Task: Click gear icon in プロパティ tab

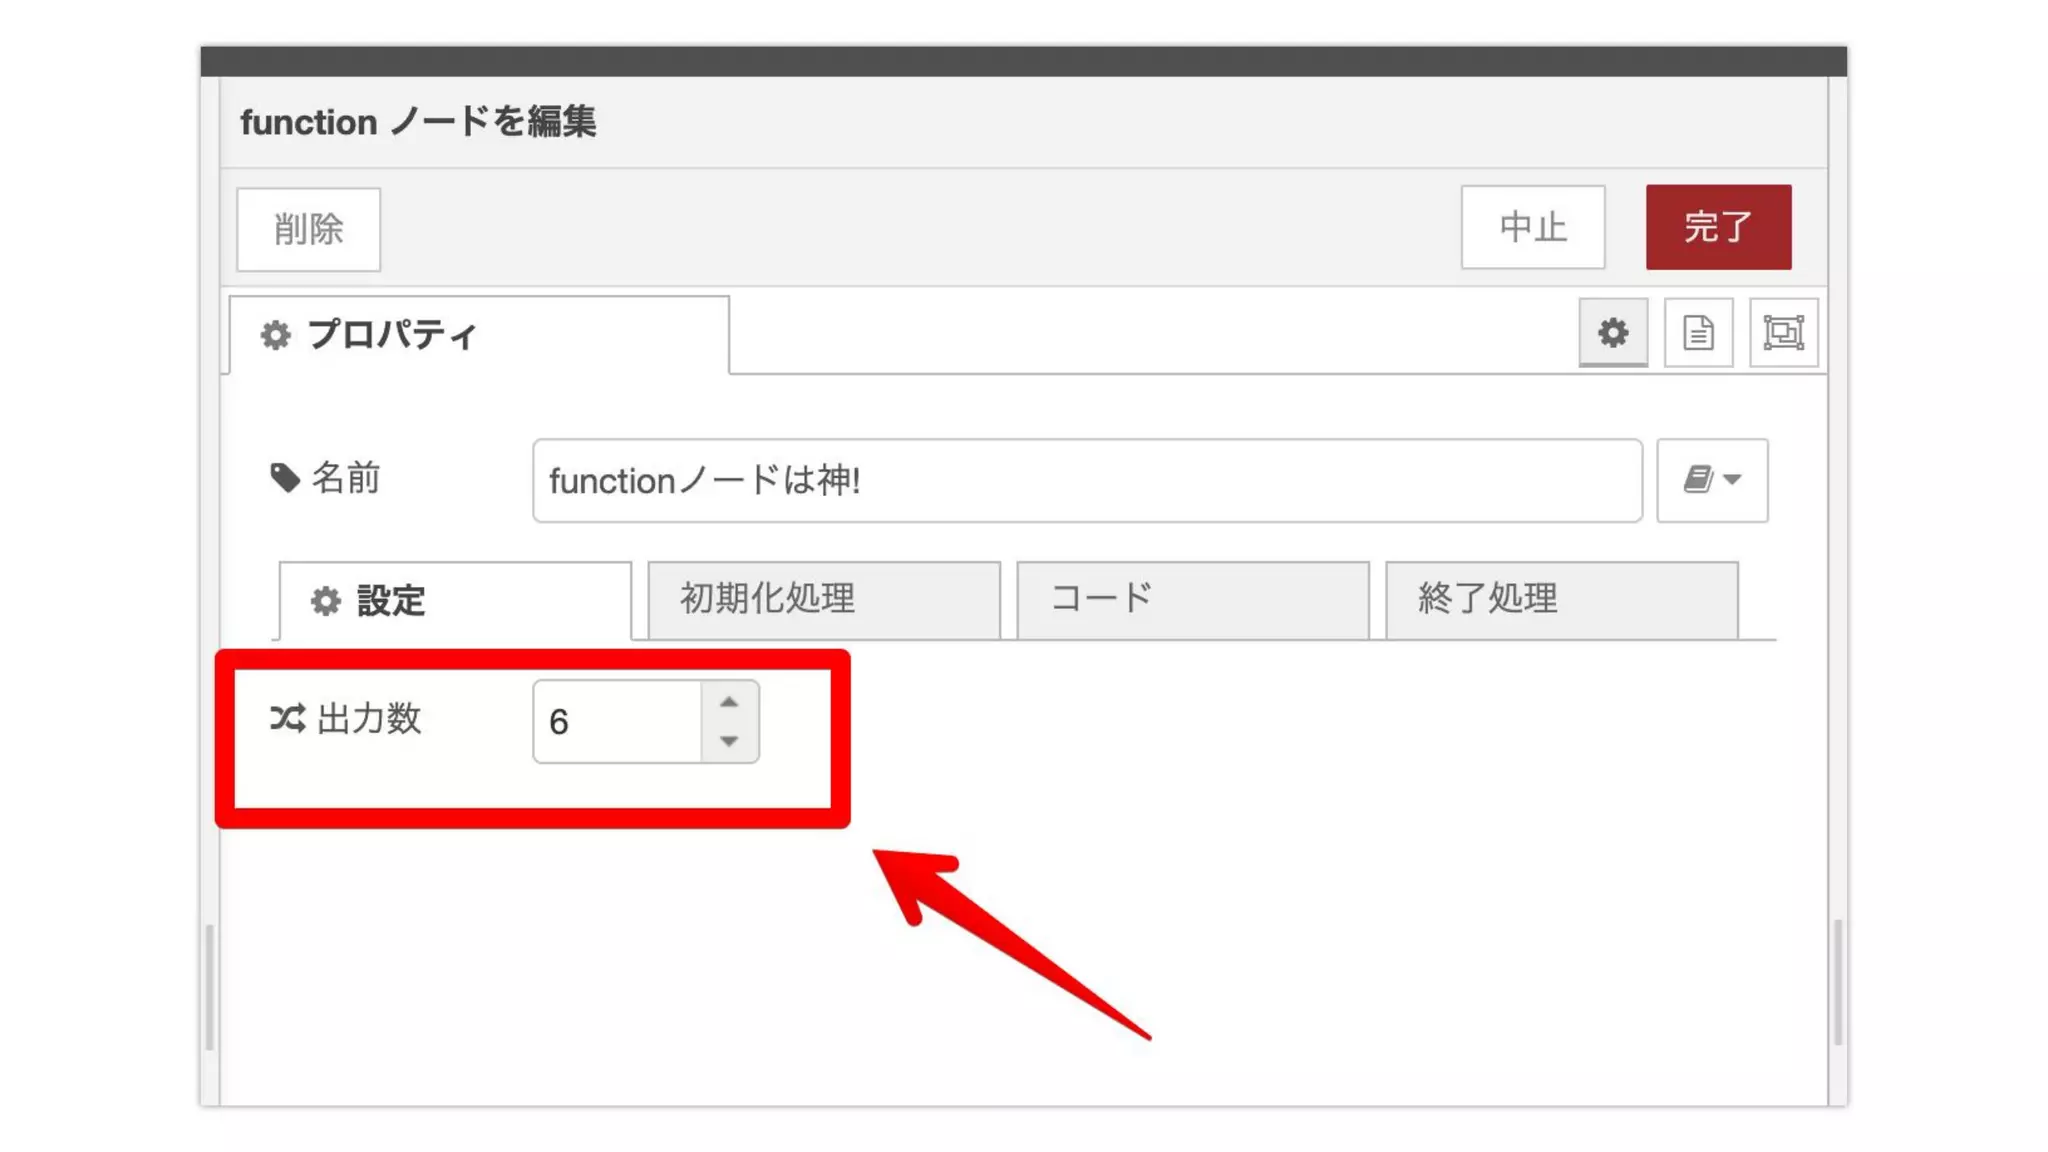Action: click(275, 335)
